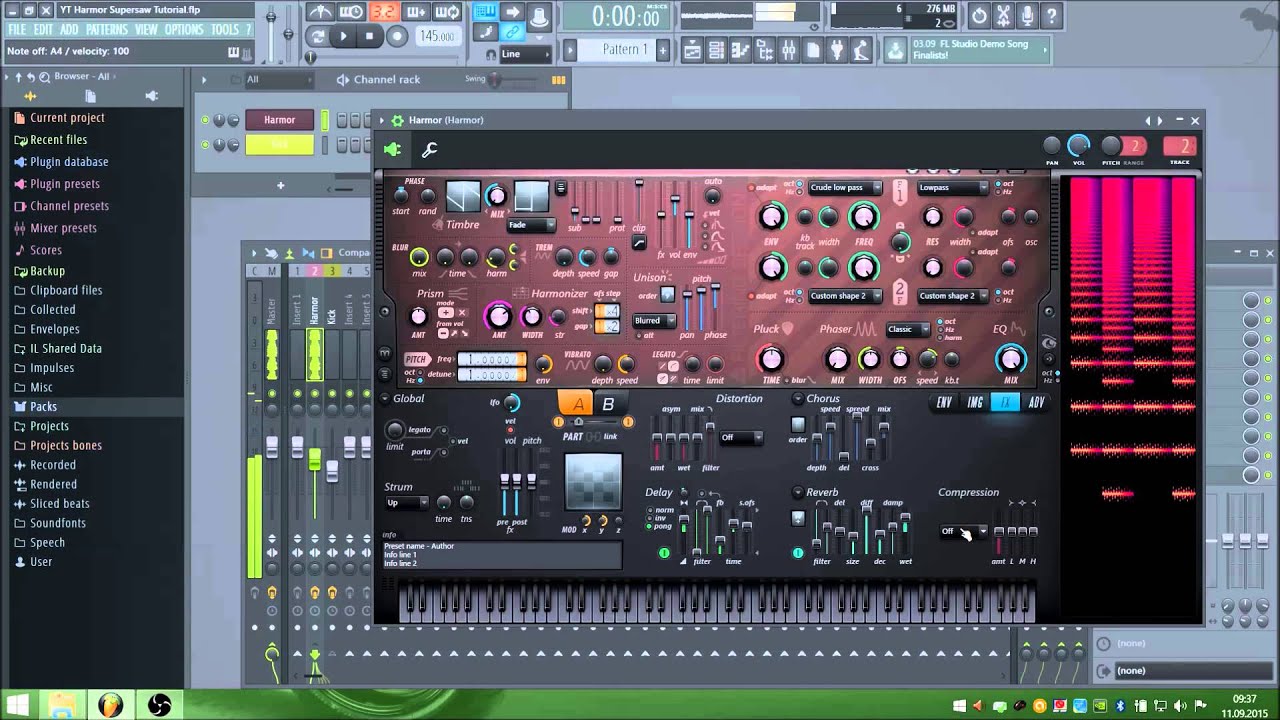Image resolution: width=1280 pixels, height=720 pixels.
Task: Toggle the Reverb enable green button
Action: [x=798, y=553]
